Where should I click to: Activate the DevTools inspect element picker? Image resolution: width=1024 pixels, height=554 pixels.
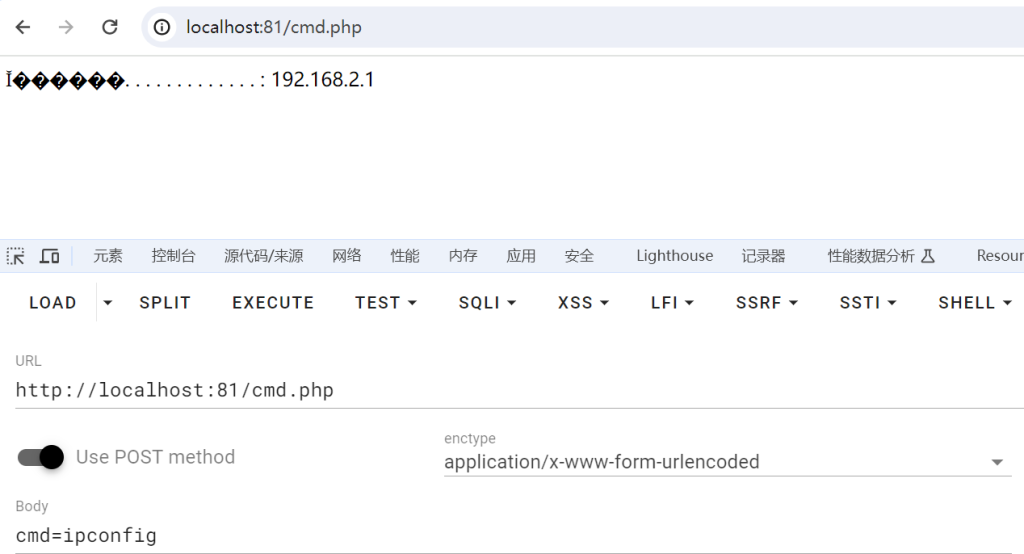point(16,256)
